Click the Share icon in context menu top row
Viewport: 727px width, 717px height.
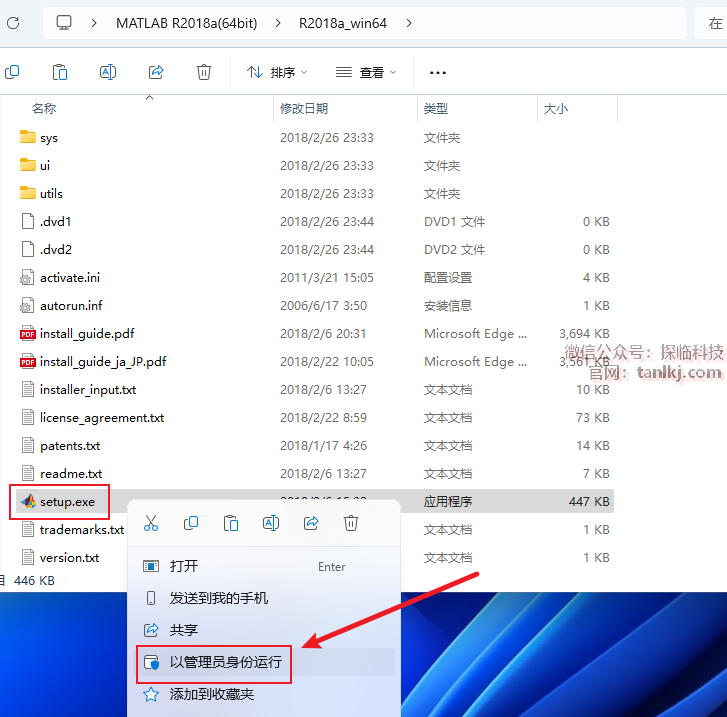click(x=311, y=523)
